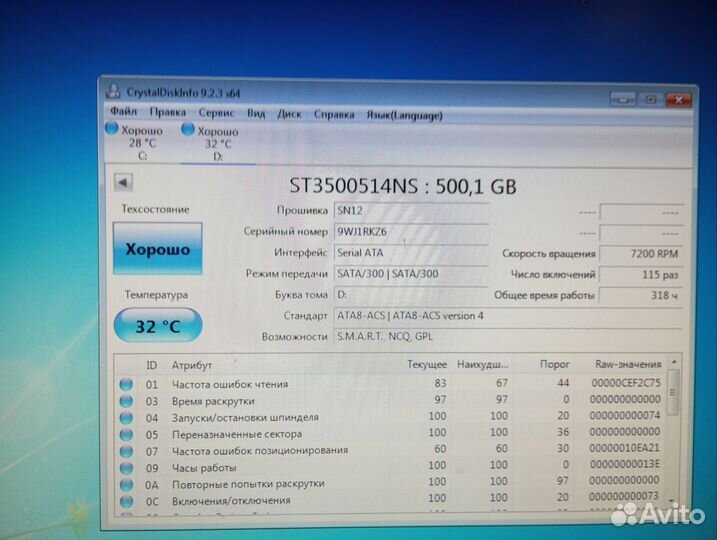Open the Вид menu
The width and height of the screenshot is (717, 540).
tap(256, 114)
